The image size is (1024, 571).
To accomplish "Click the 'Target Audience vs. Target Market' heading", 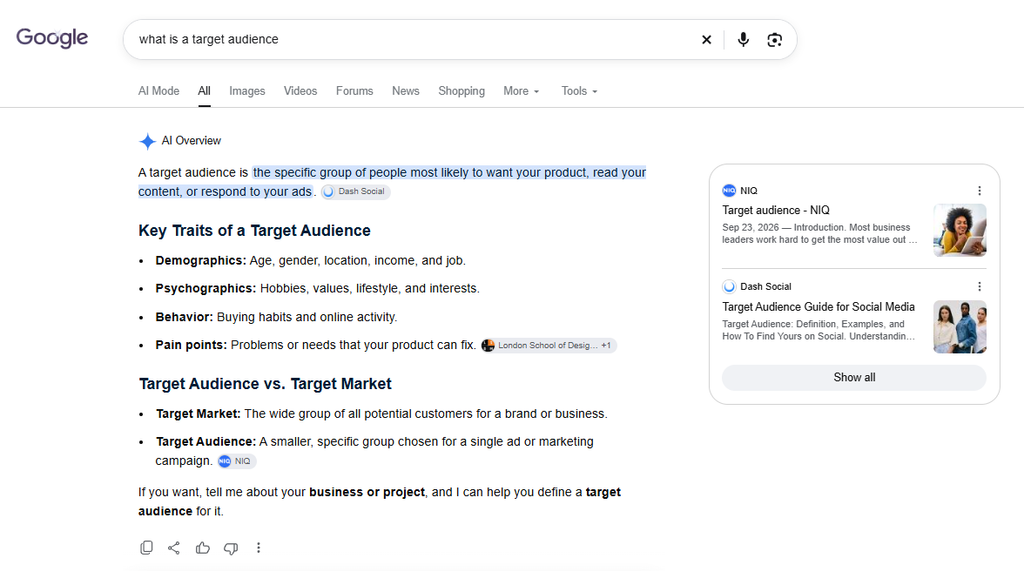I will tap(264, 383).
